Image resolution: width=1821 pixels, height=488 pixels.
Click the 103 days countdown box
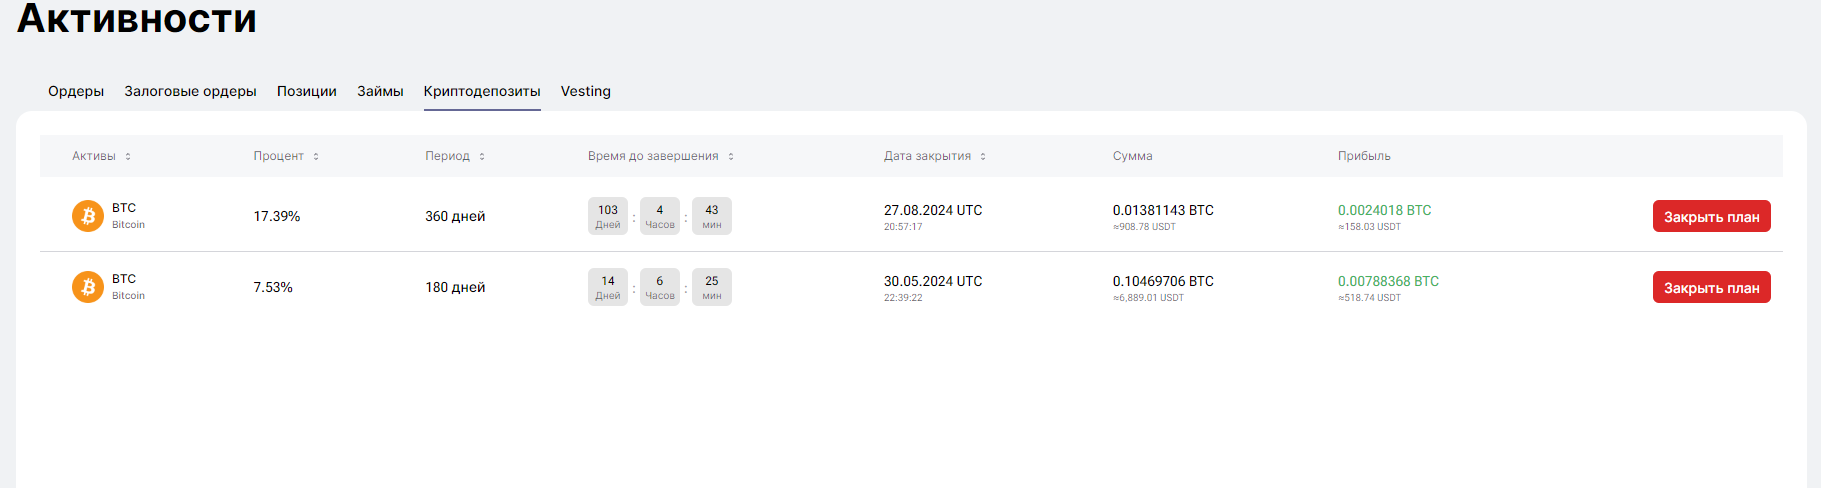coord(608,216)
